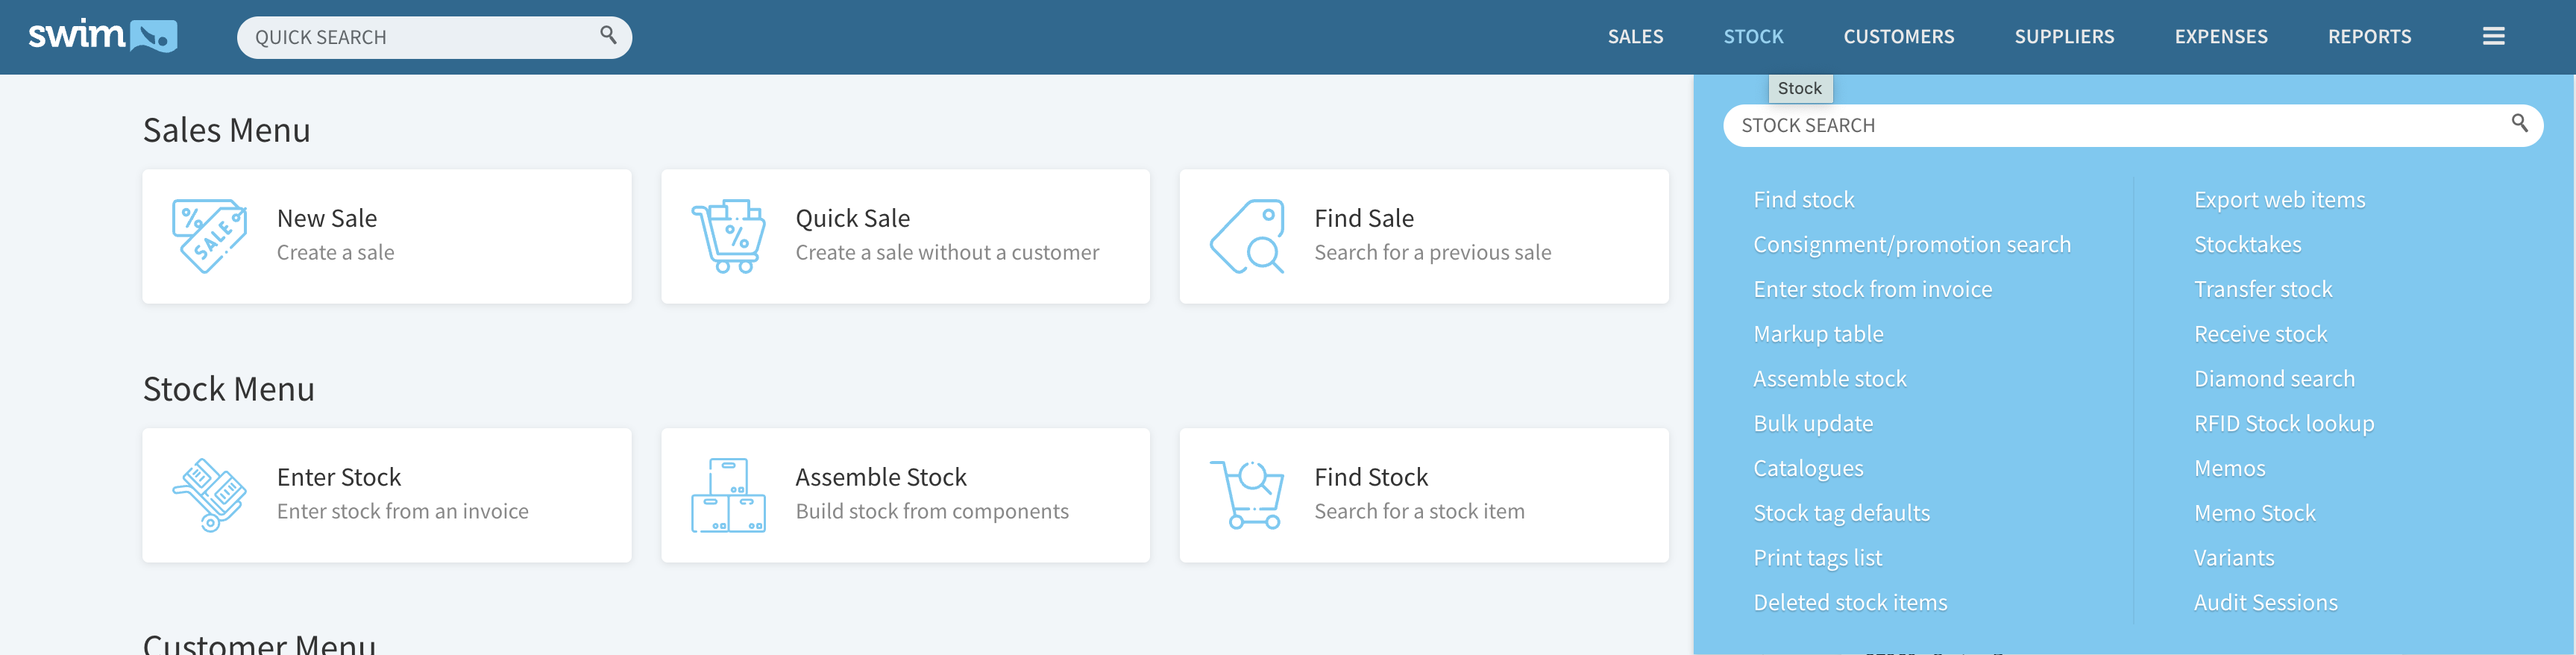Viewport: 2576px width, 655px height.
Task: Open the Deleted stock items link
Action: (x=1849, y=602)
